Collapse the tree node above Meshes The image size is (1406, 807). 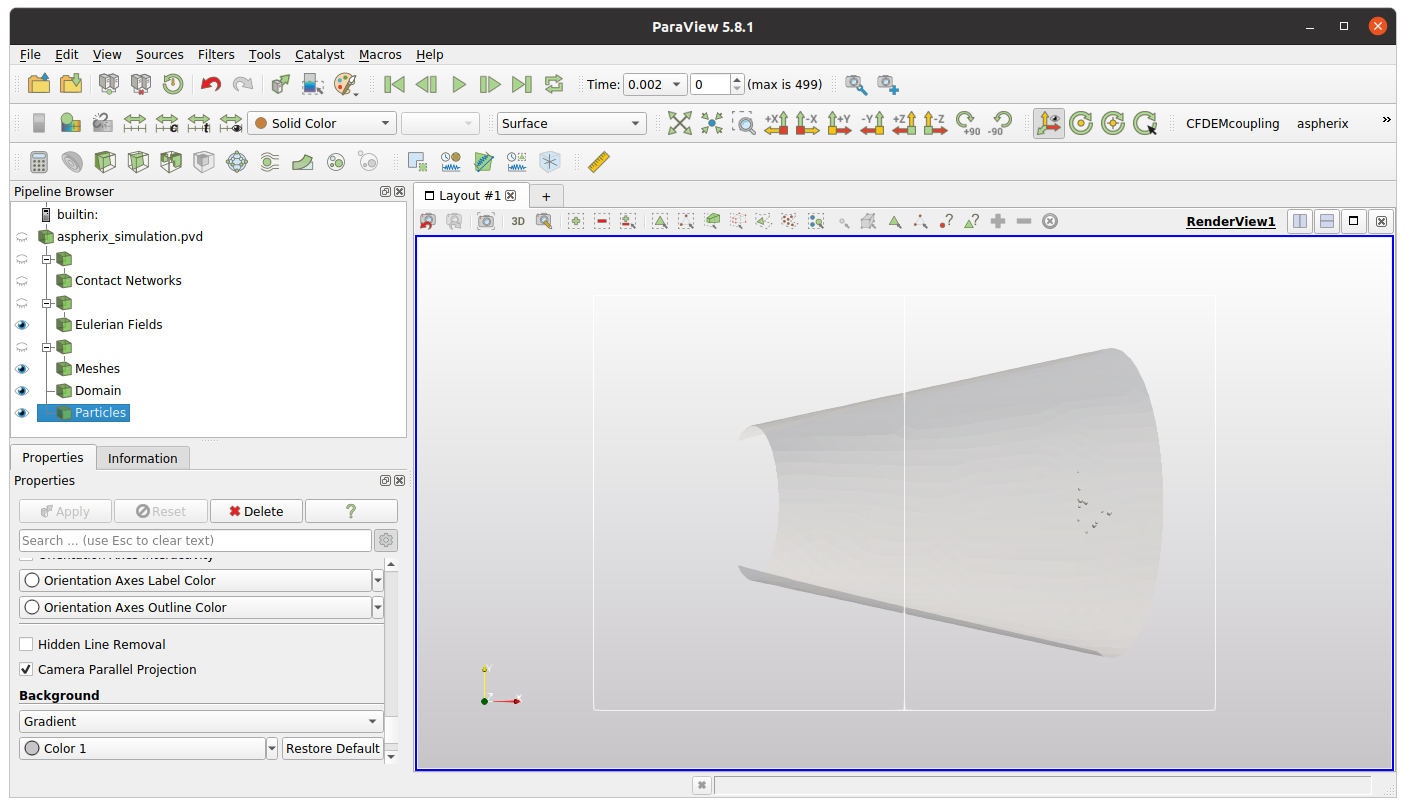[46, 347]
